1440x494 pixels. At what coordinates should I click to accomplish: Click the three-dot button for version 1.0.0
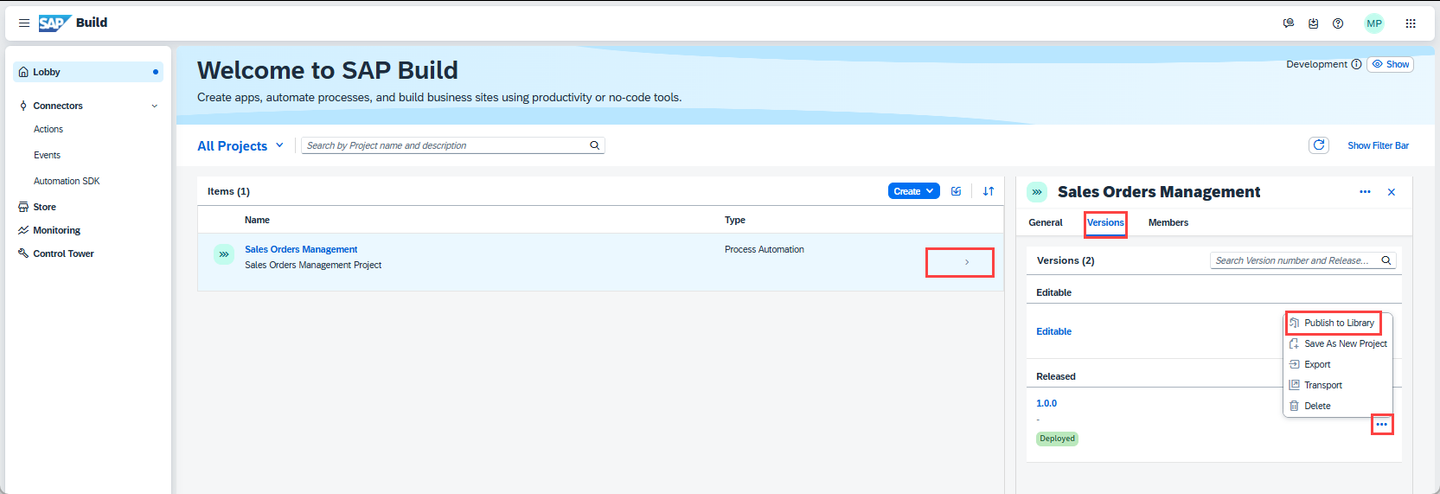click(x=1382, y=425)
